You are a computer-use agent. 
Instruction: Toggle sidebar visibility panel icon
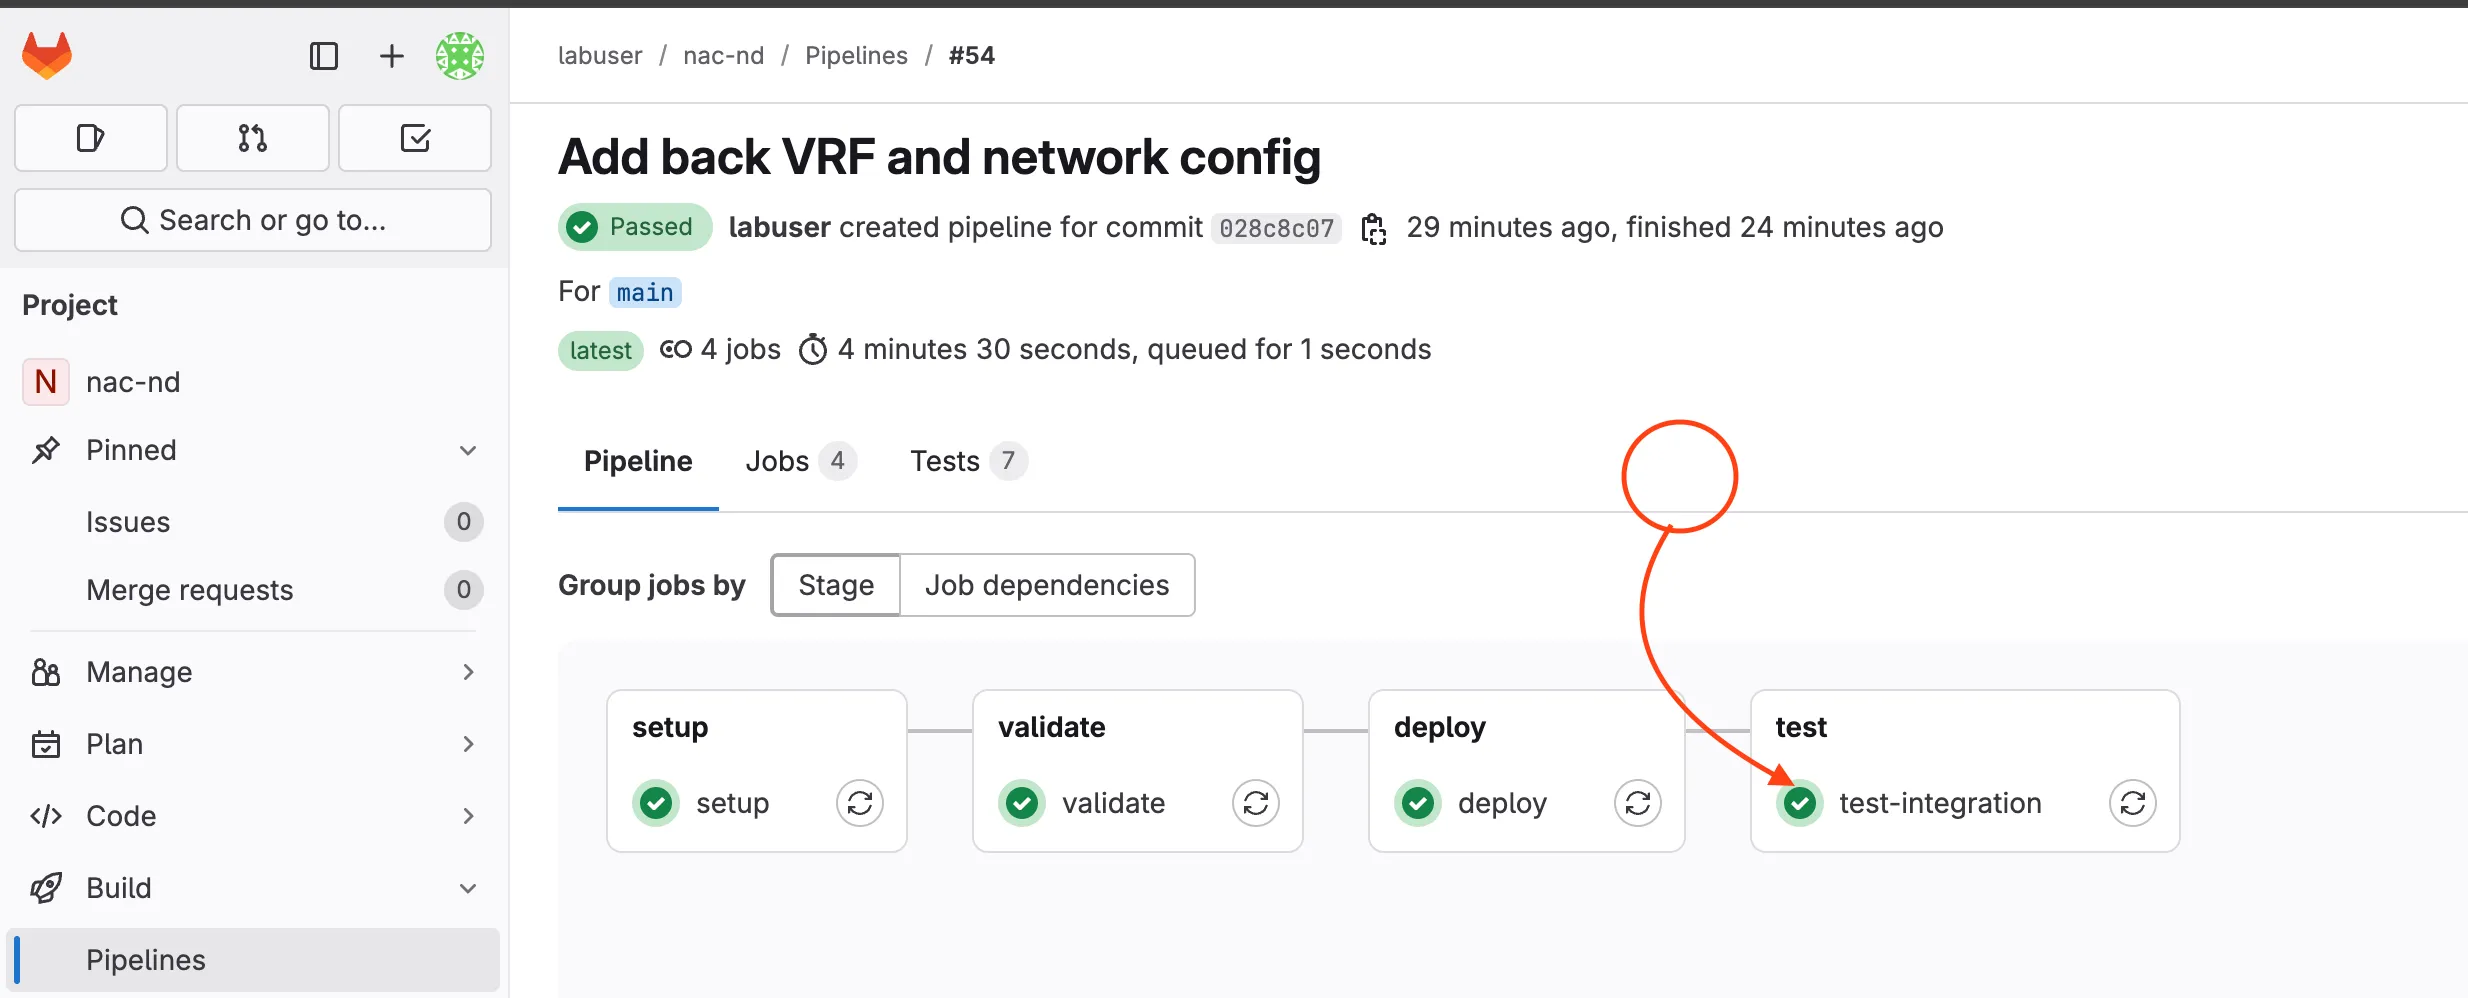323,56
